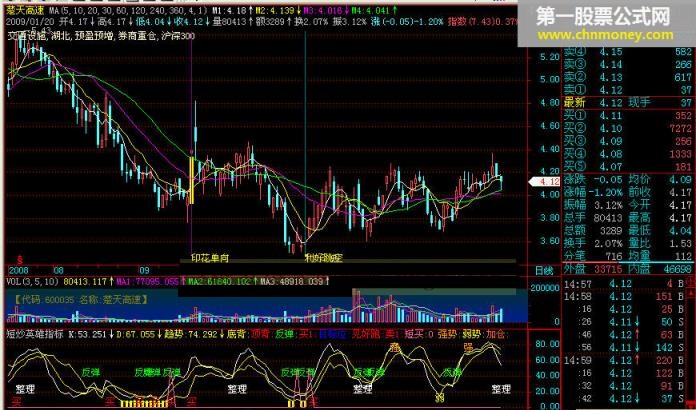696x410 pixels.
Task: Click the yellow 最新 latest price label
Action: [574, 103]
